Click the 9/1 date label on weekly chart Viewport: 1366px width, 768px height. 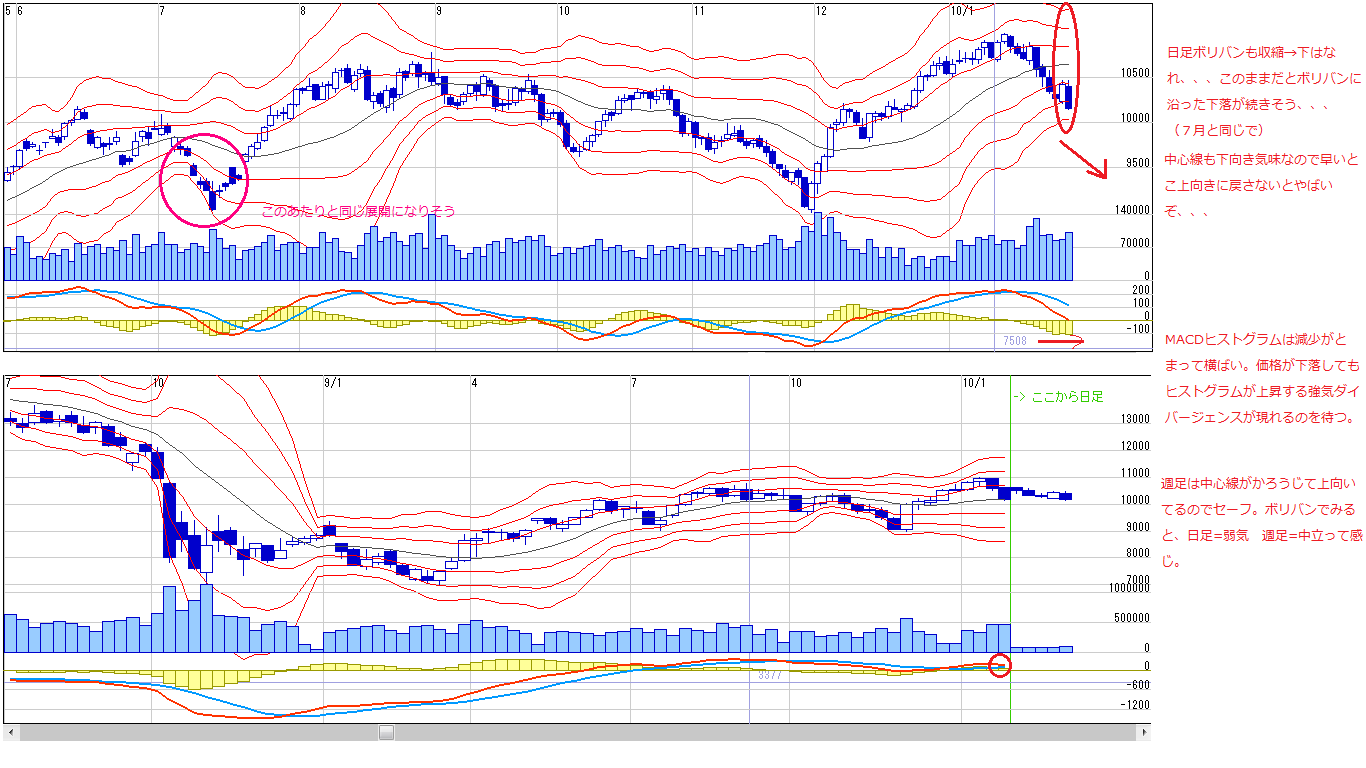(x=333, y=383)
